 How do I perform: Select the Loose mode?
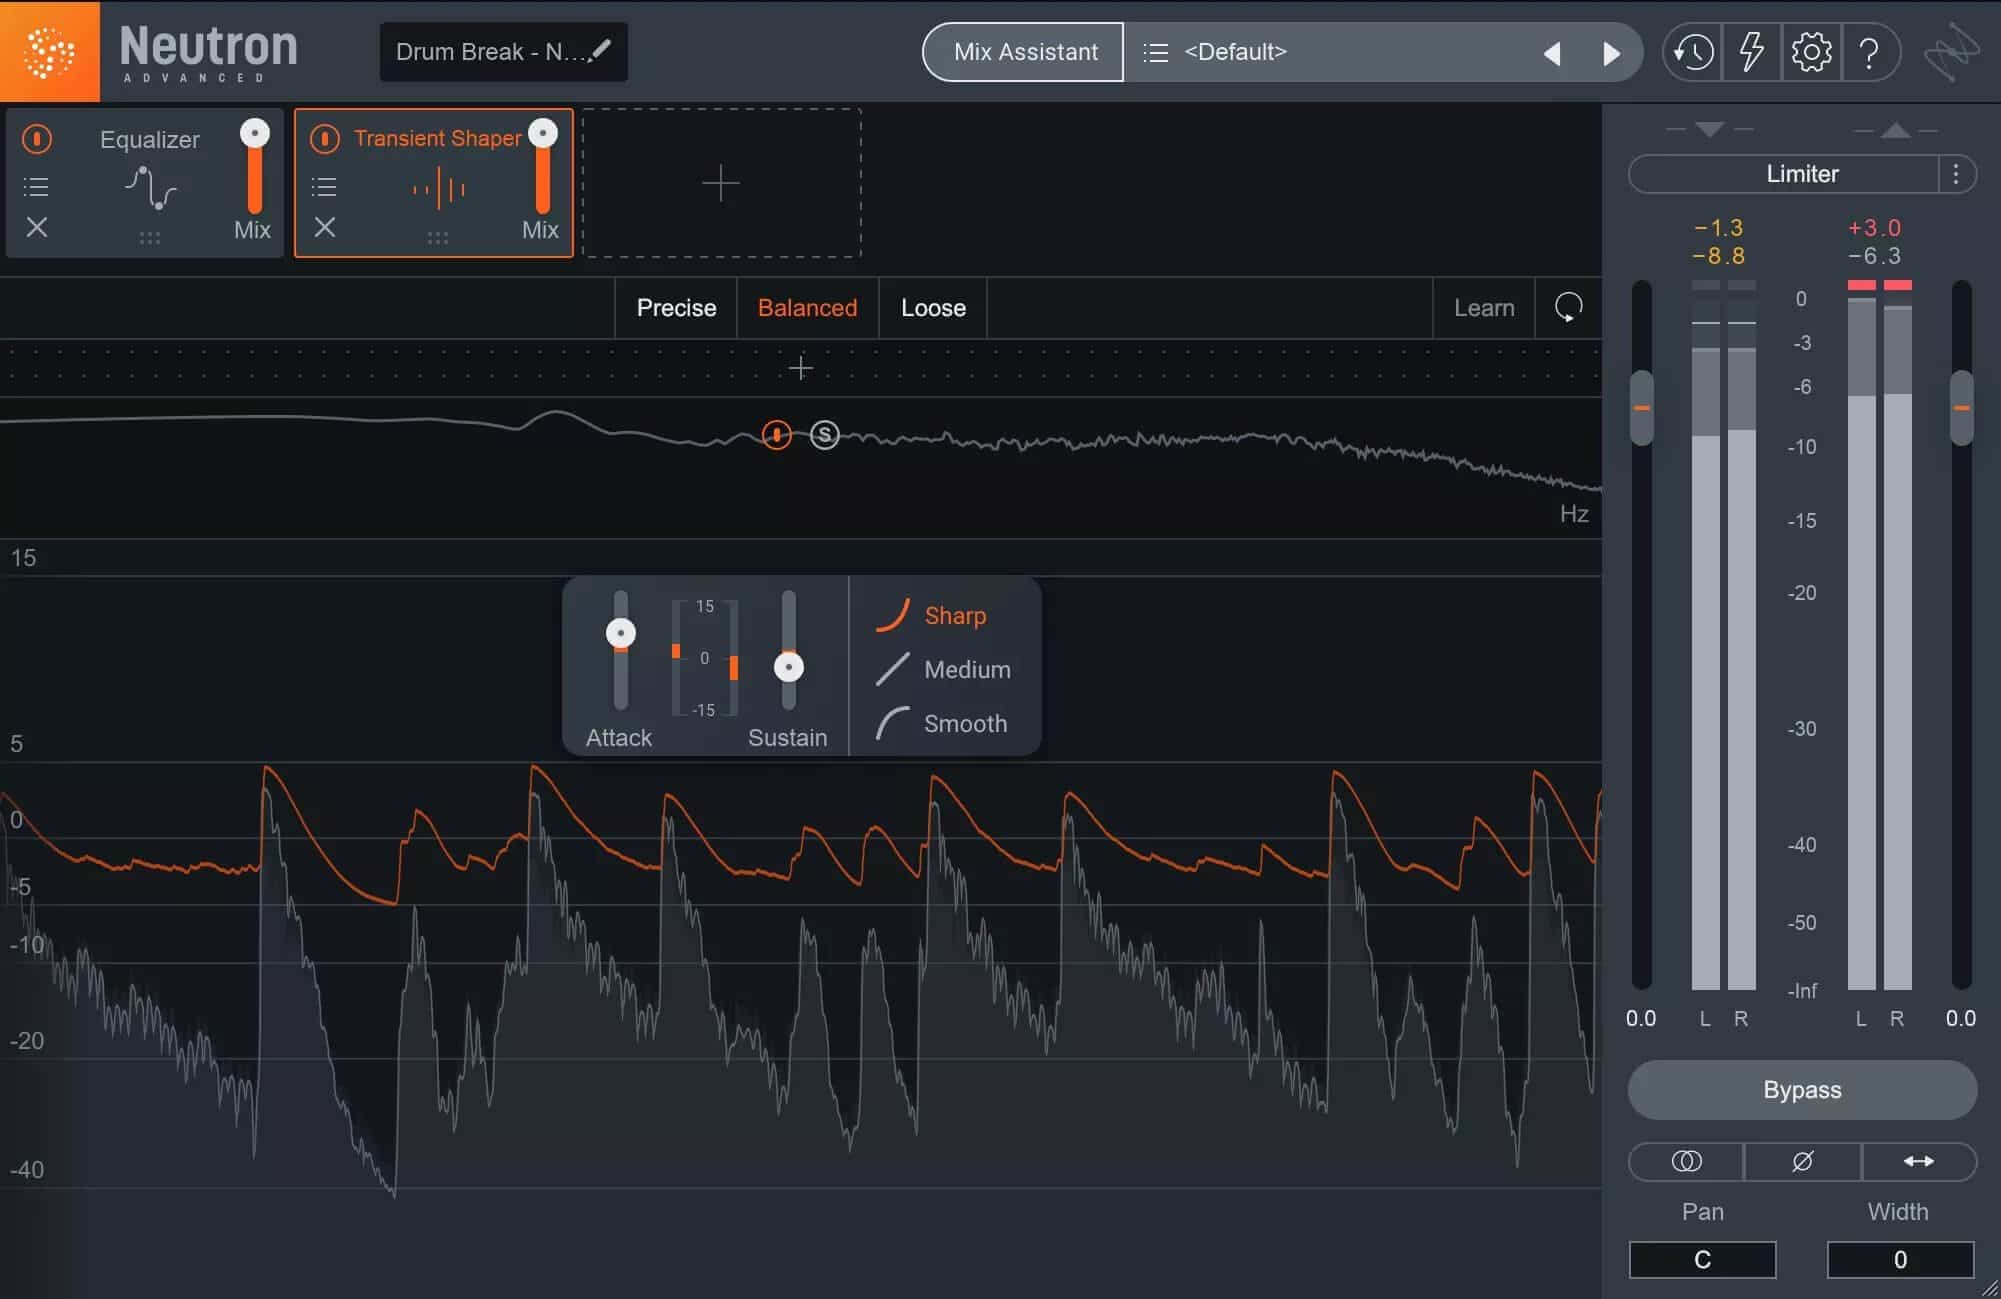pyautogui.click(x=933, y=308)
